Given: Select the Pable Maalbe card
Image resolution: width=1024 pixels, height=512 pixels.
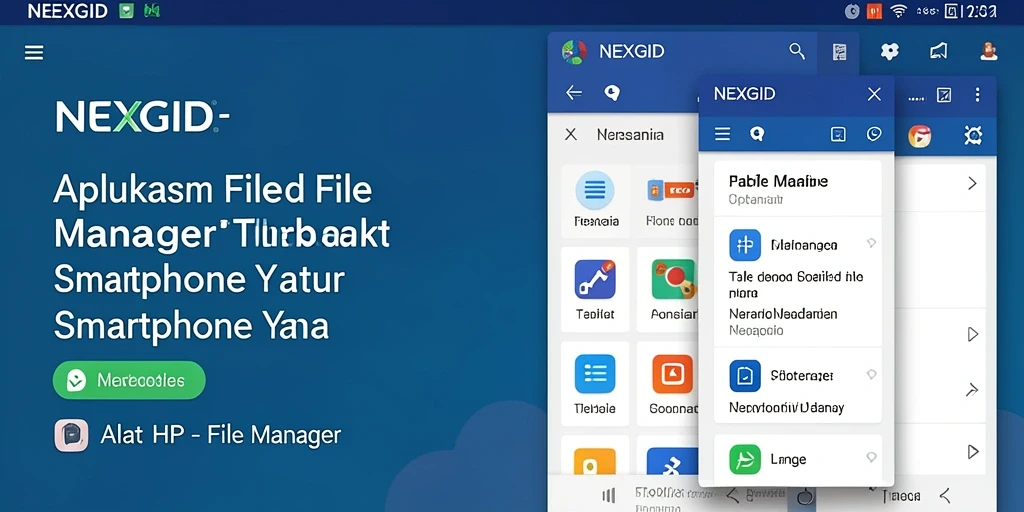Looking at the screenshot, I should point(797,188).
